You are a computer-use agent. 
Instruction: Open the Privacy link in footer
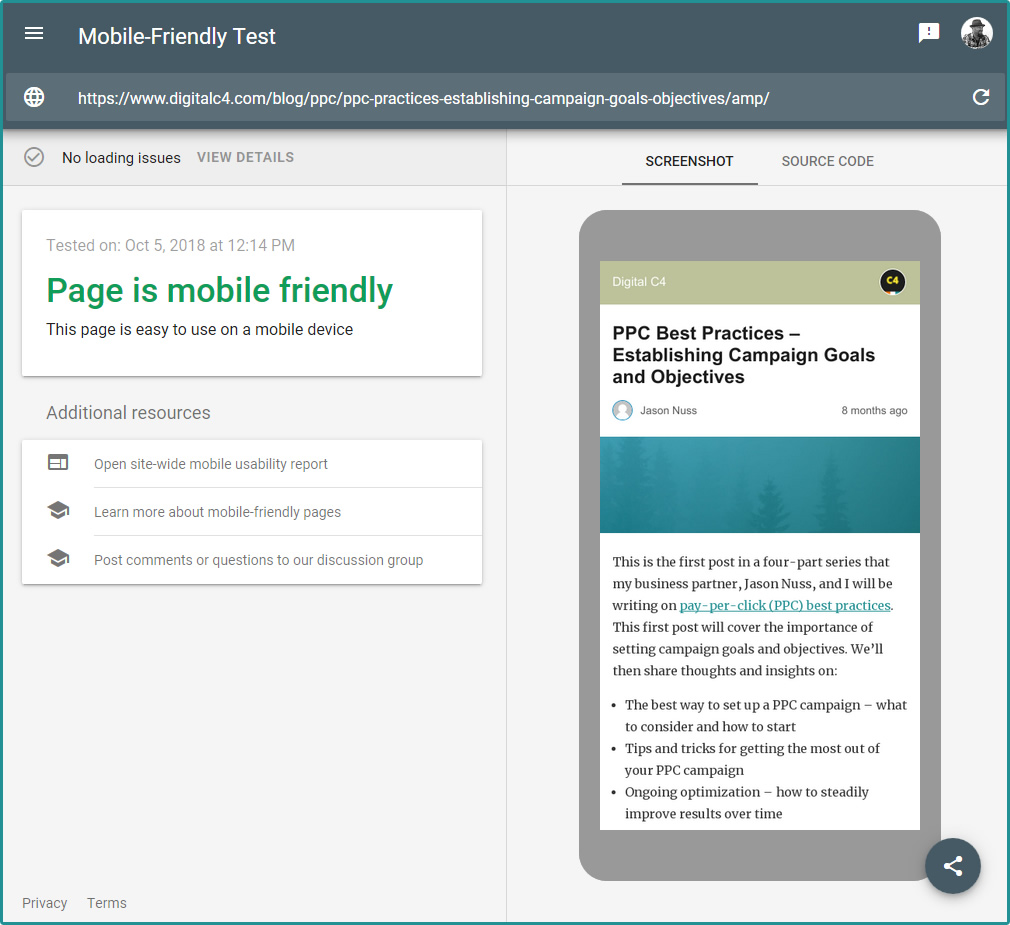click(x=45, y=903)
